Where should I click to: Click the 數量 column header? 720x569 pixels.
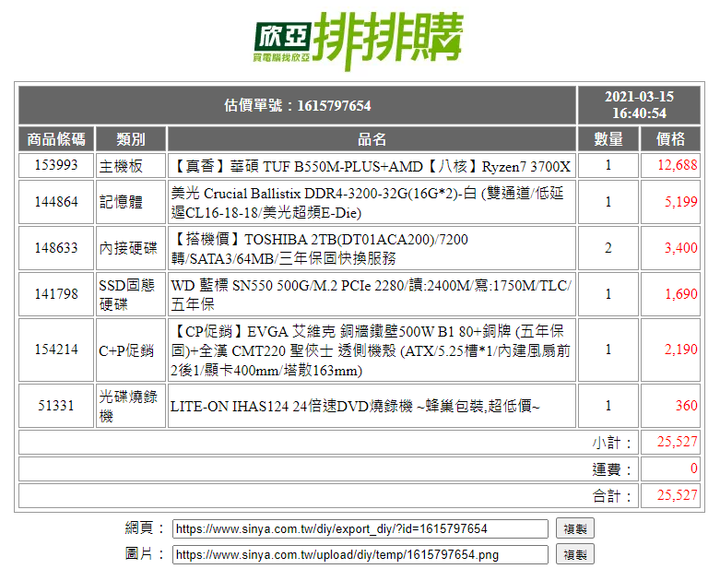pyautogui.click(x=608, y=139)
